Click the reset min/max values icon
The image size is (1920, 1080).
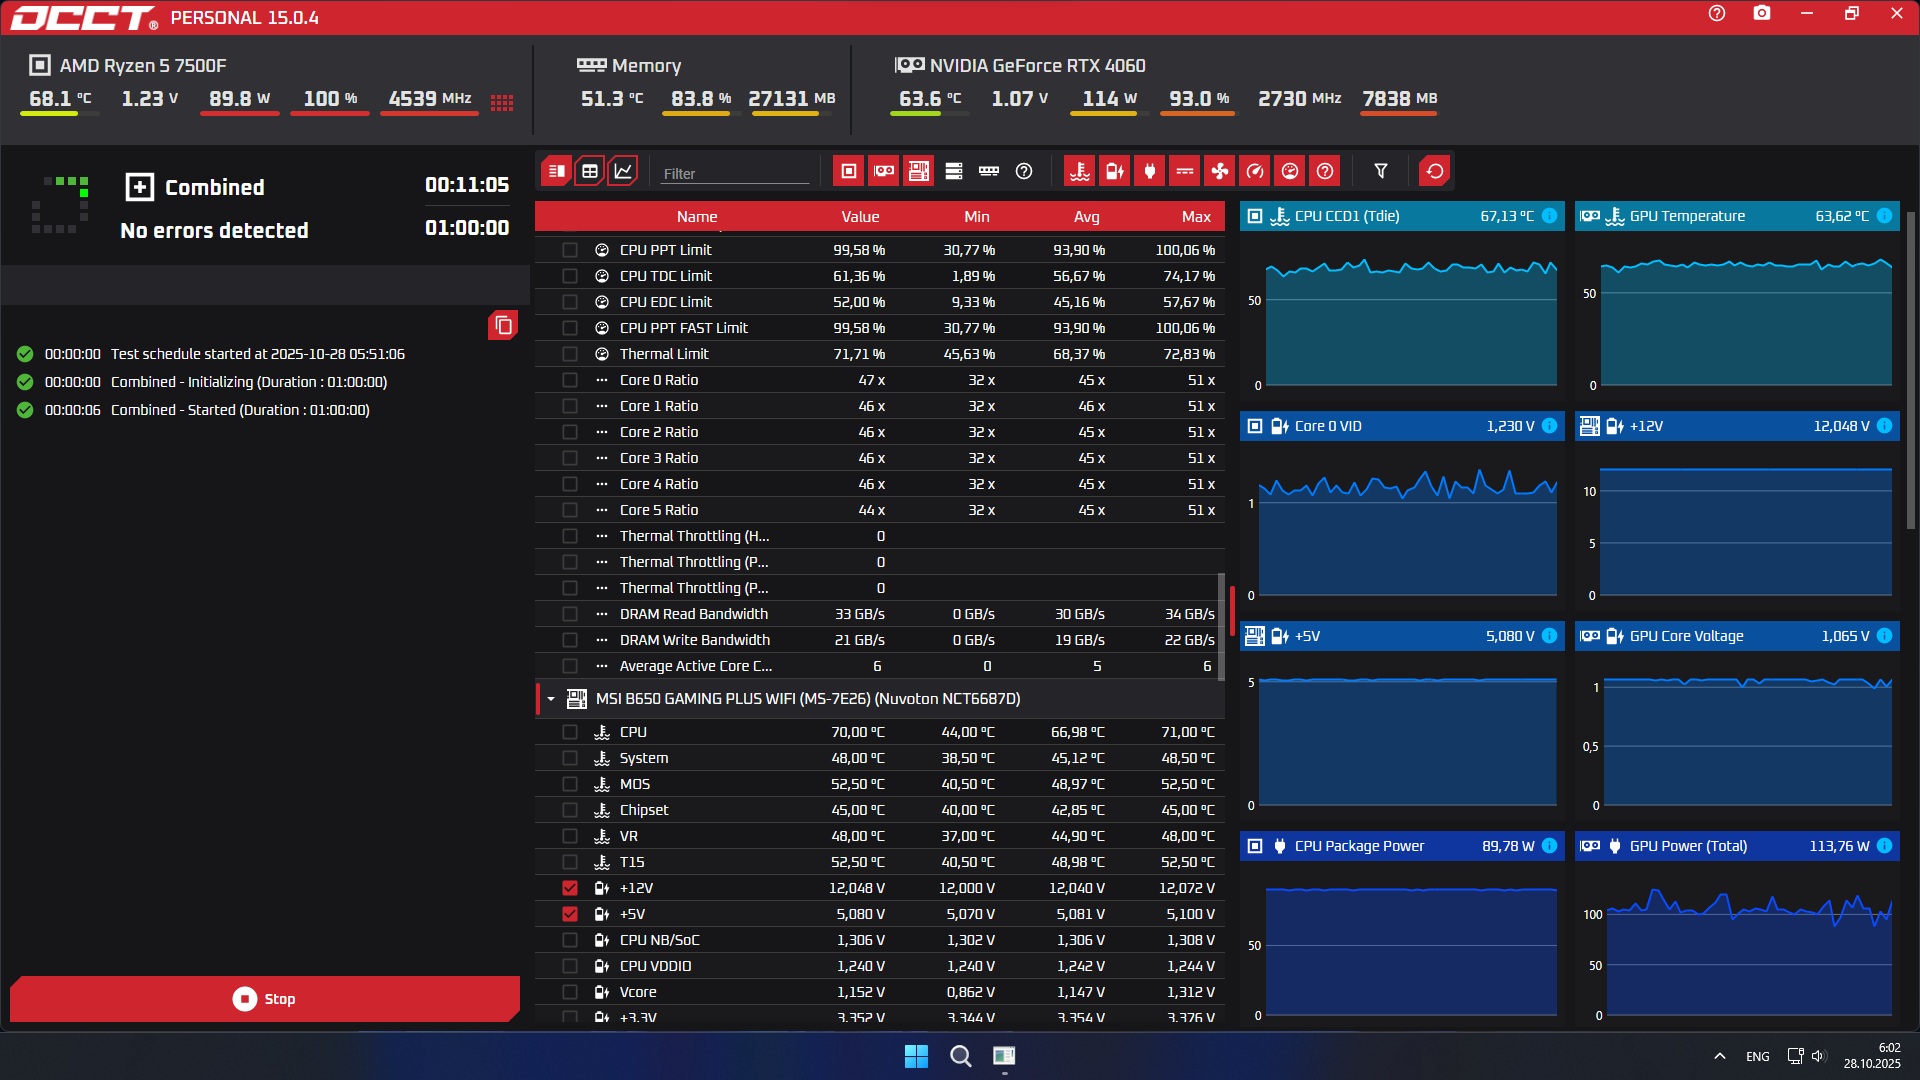1435,171
